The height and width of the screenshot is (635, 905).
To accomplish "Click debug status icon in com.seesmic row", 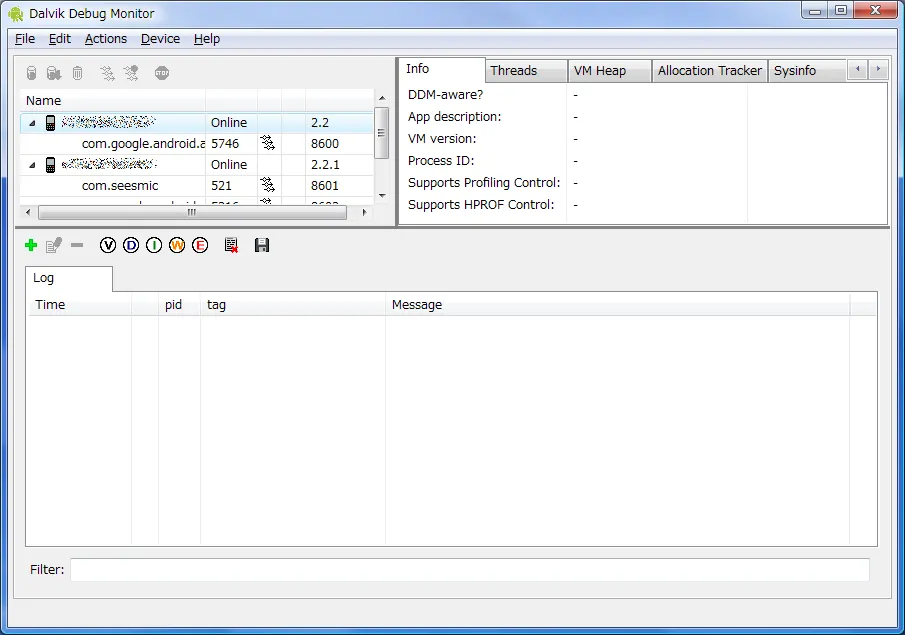I will (x=267, y=185).
